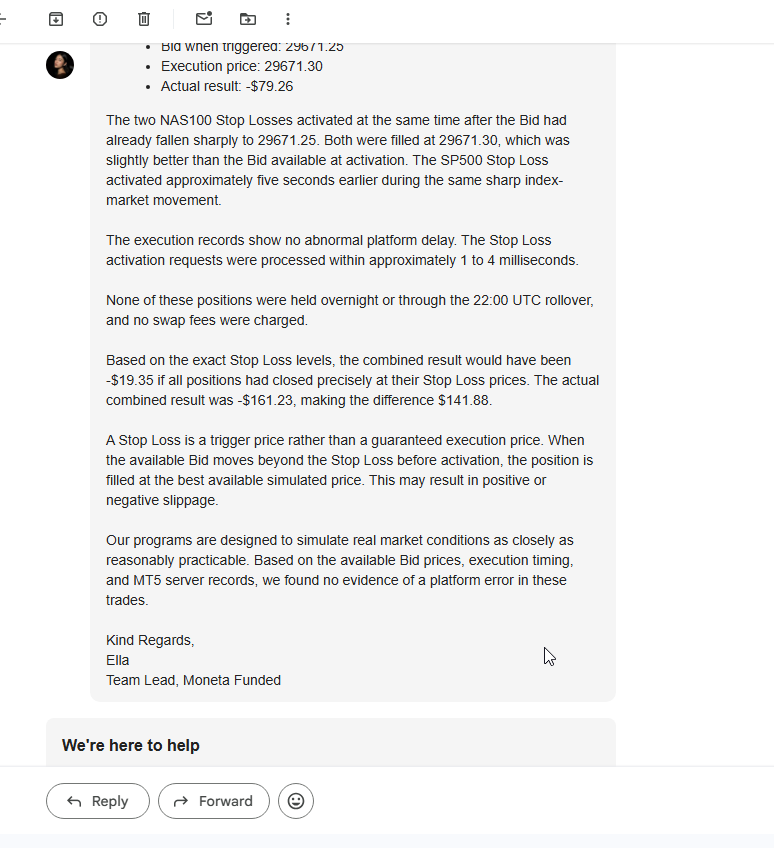Mark the email as unread
The width and height of the screenshot is (774, 848).
point(204,18)
